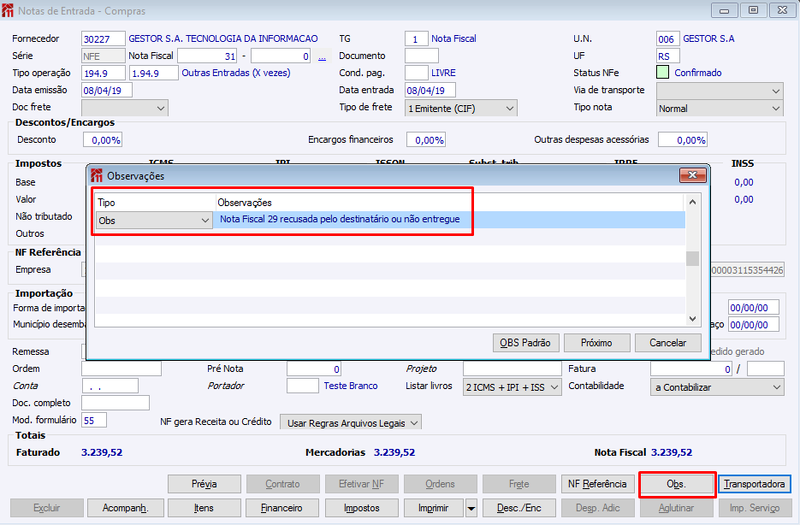Image resolution: width=800 pixels, height=525 pixels.
Task: Click the Nota Fiscal suffix field 0
Action: (281, 56)
